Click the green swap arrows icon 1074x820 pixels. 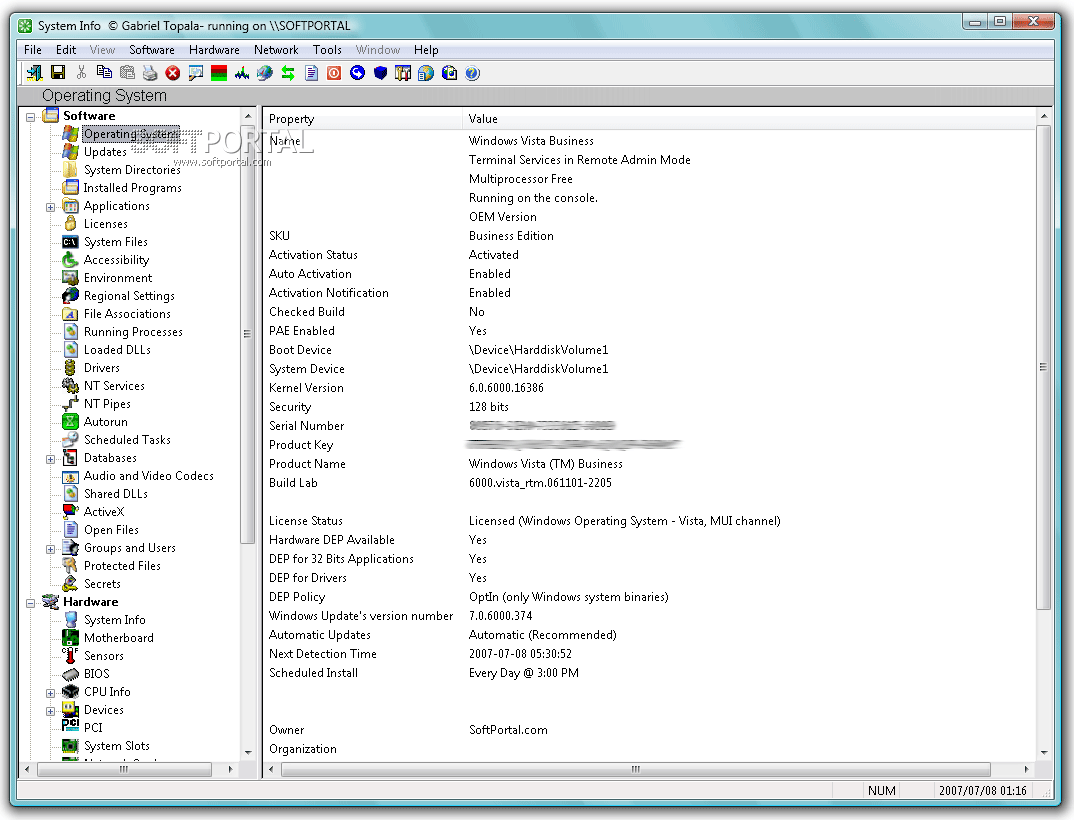(x=288, y=73)
